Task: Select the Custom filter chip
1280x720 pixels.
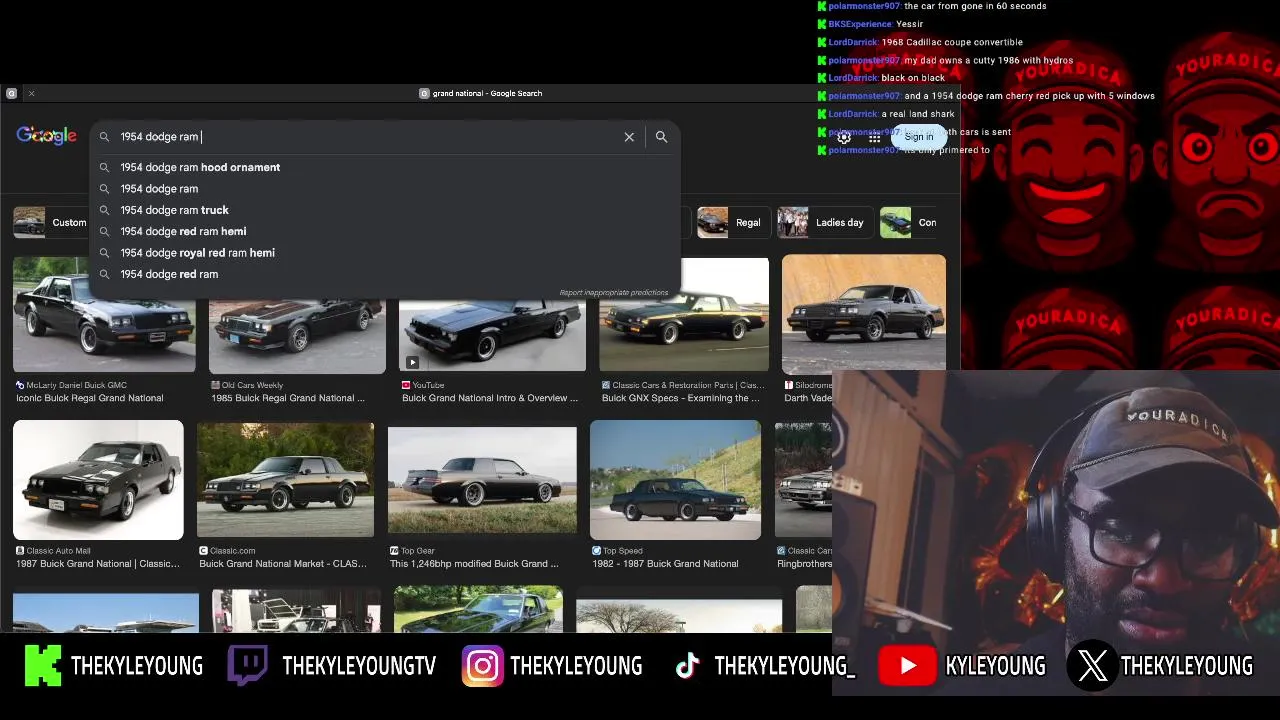Action: tap(51, 222)
